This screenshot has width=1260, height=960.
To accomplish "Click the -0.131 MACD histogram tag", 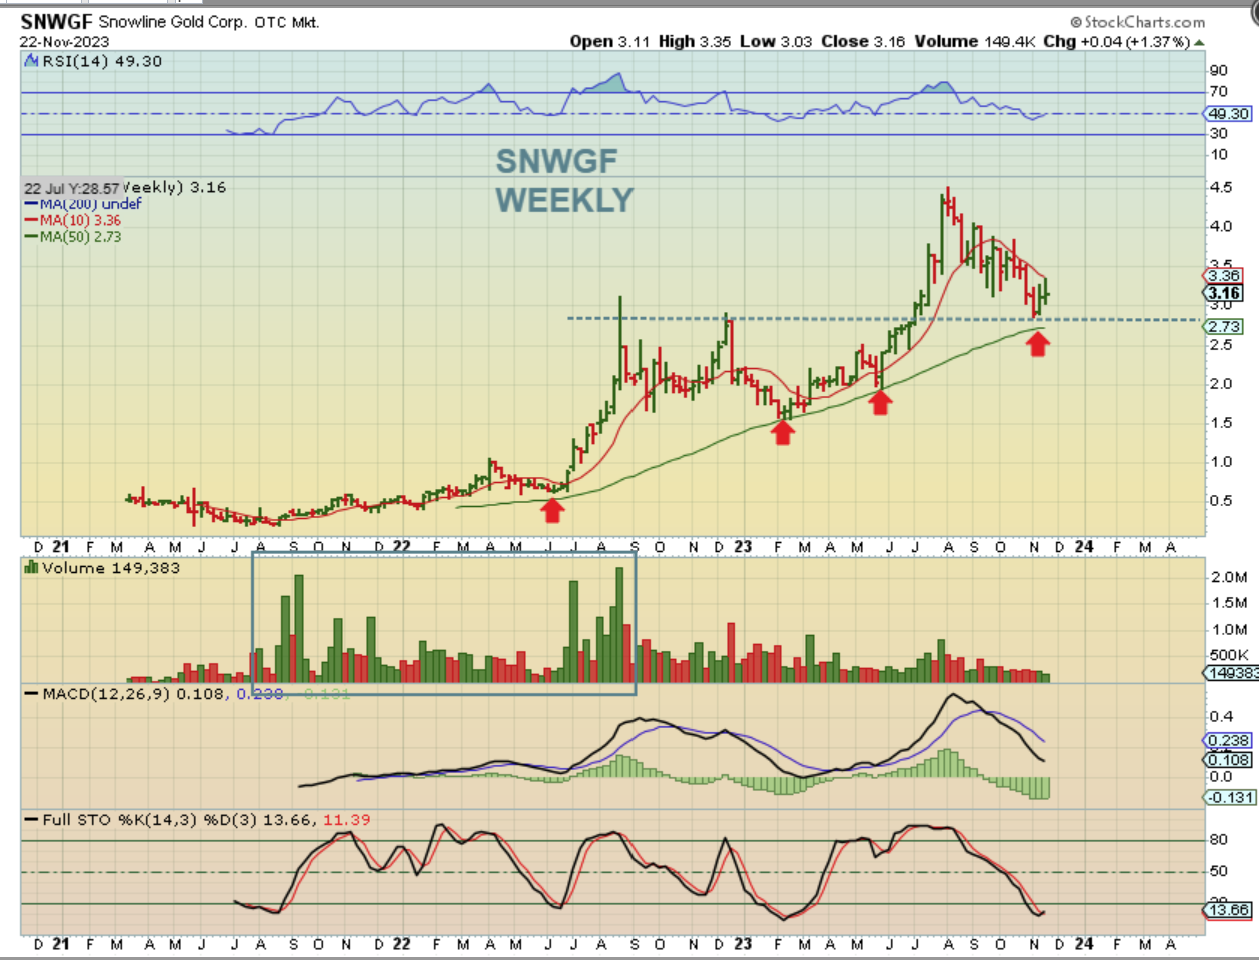I will [x=1229, y=797].
